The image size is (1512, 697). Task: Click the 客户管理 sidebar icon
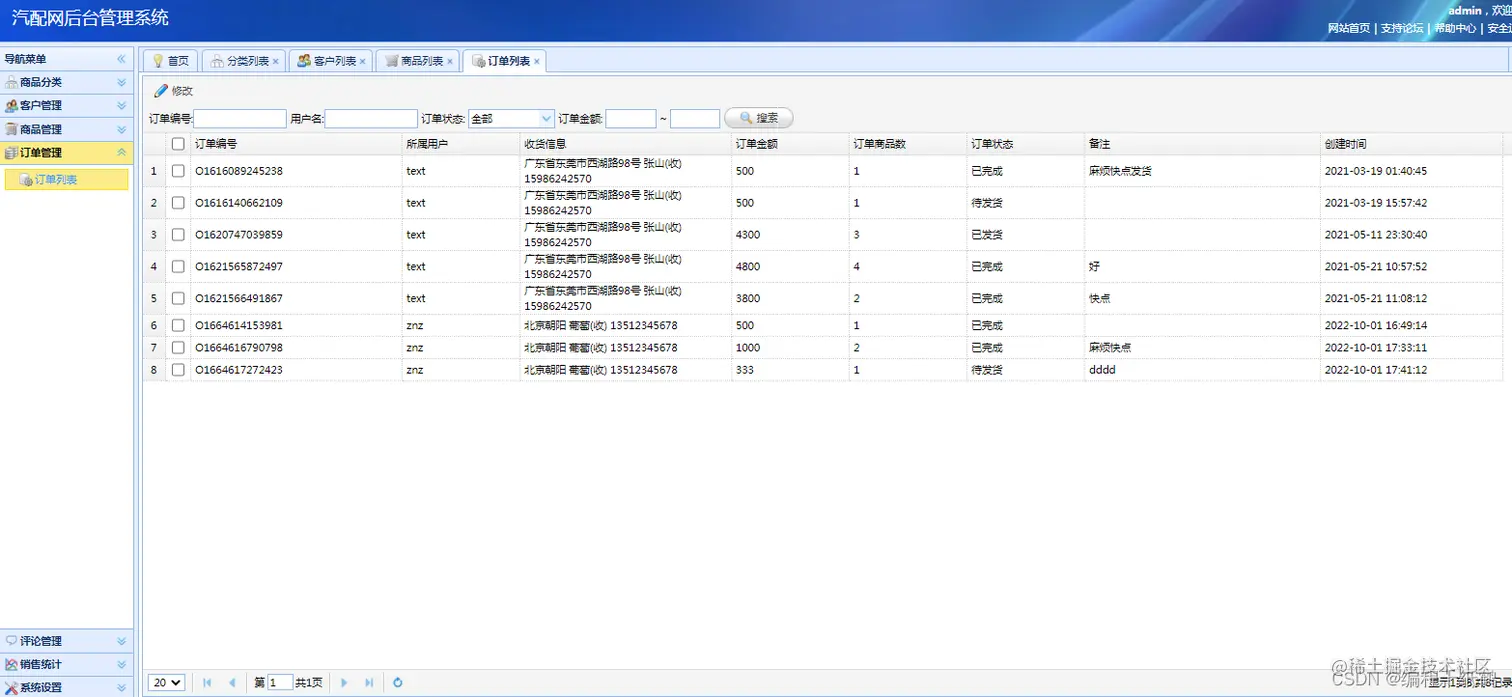(x=11, y=105)
